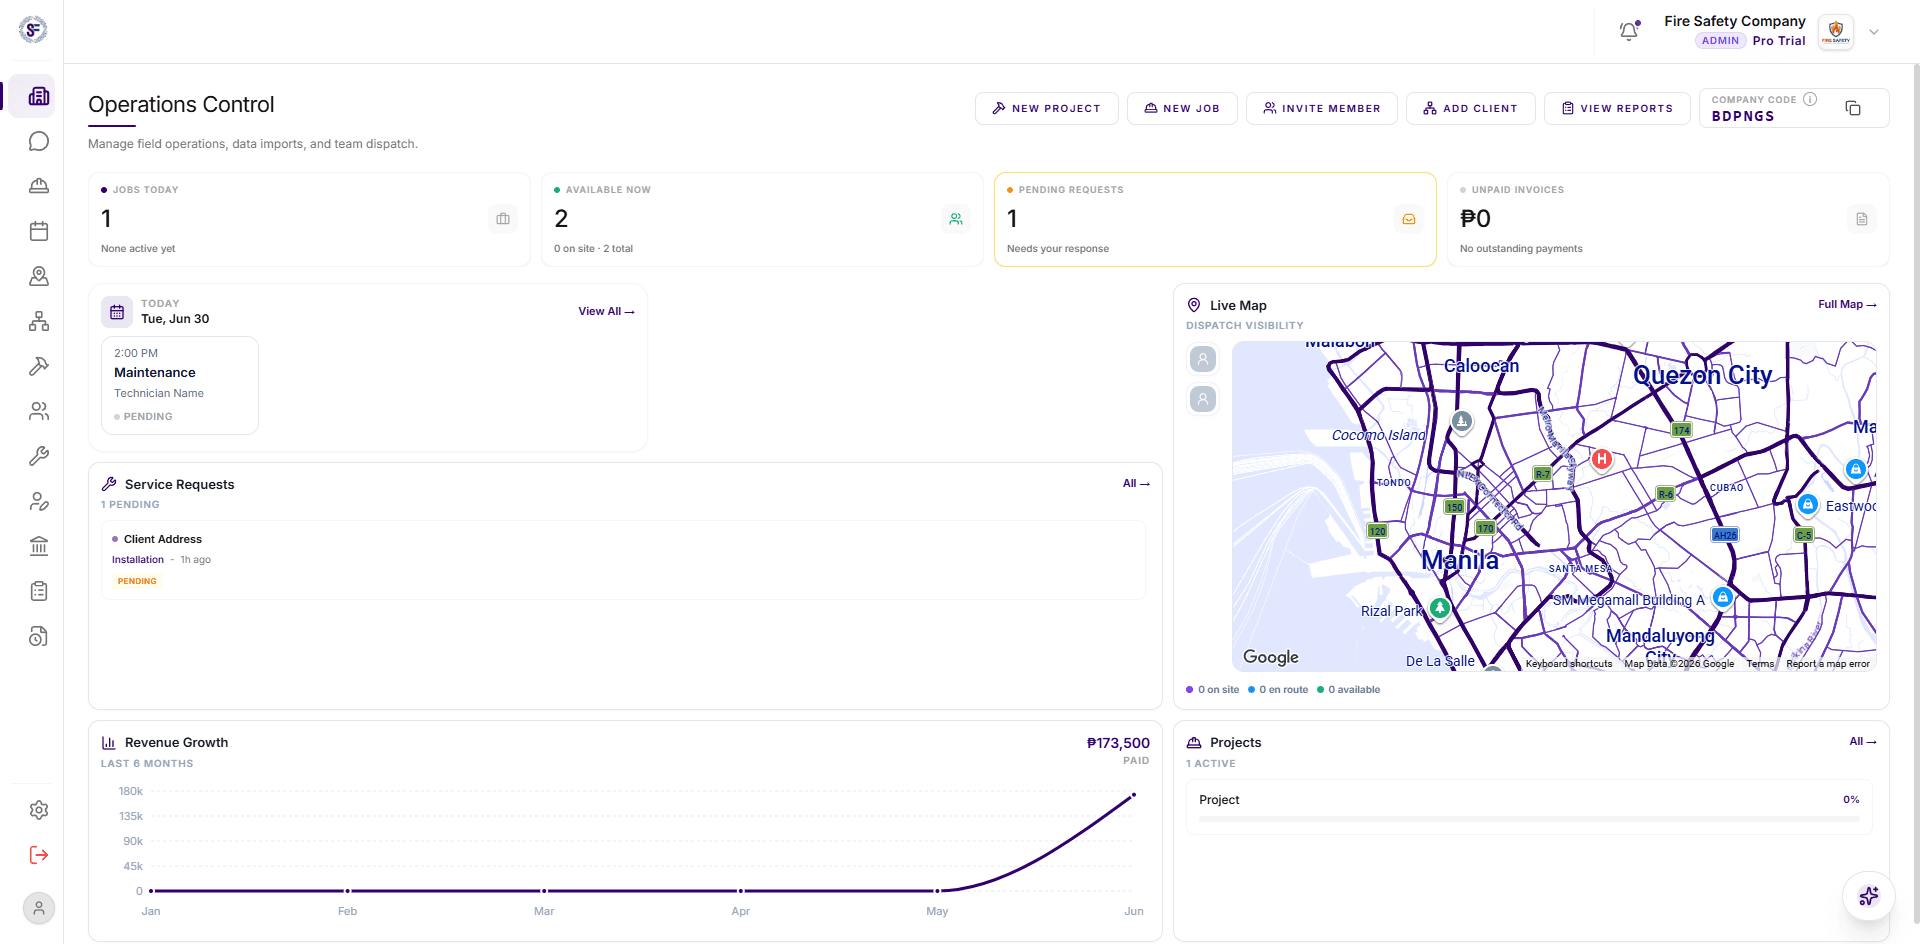Open the Client Address service request
The height and width of the screenshot is (944, 1920).
623,559
